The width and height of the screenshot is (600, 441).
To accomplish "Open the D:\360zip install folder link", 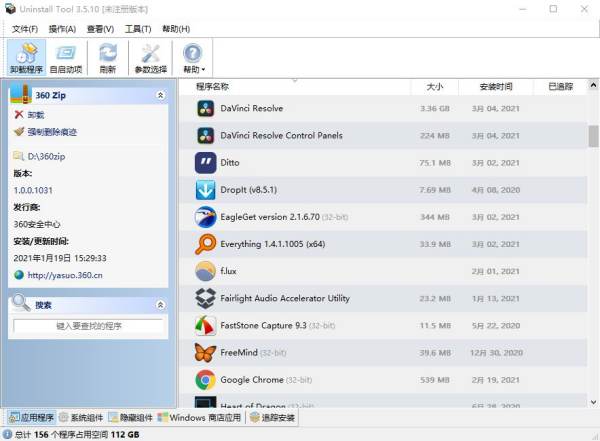I will [x=46, y=156].
